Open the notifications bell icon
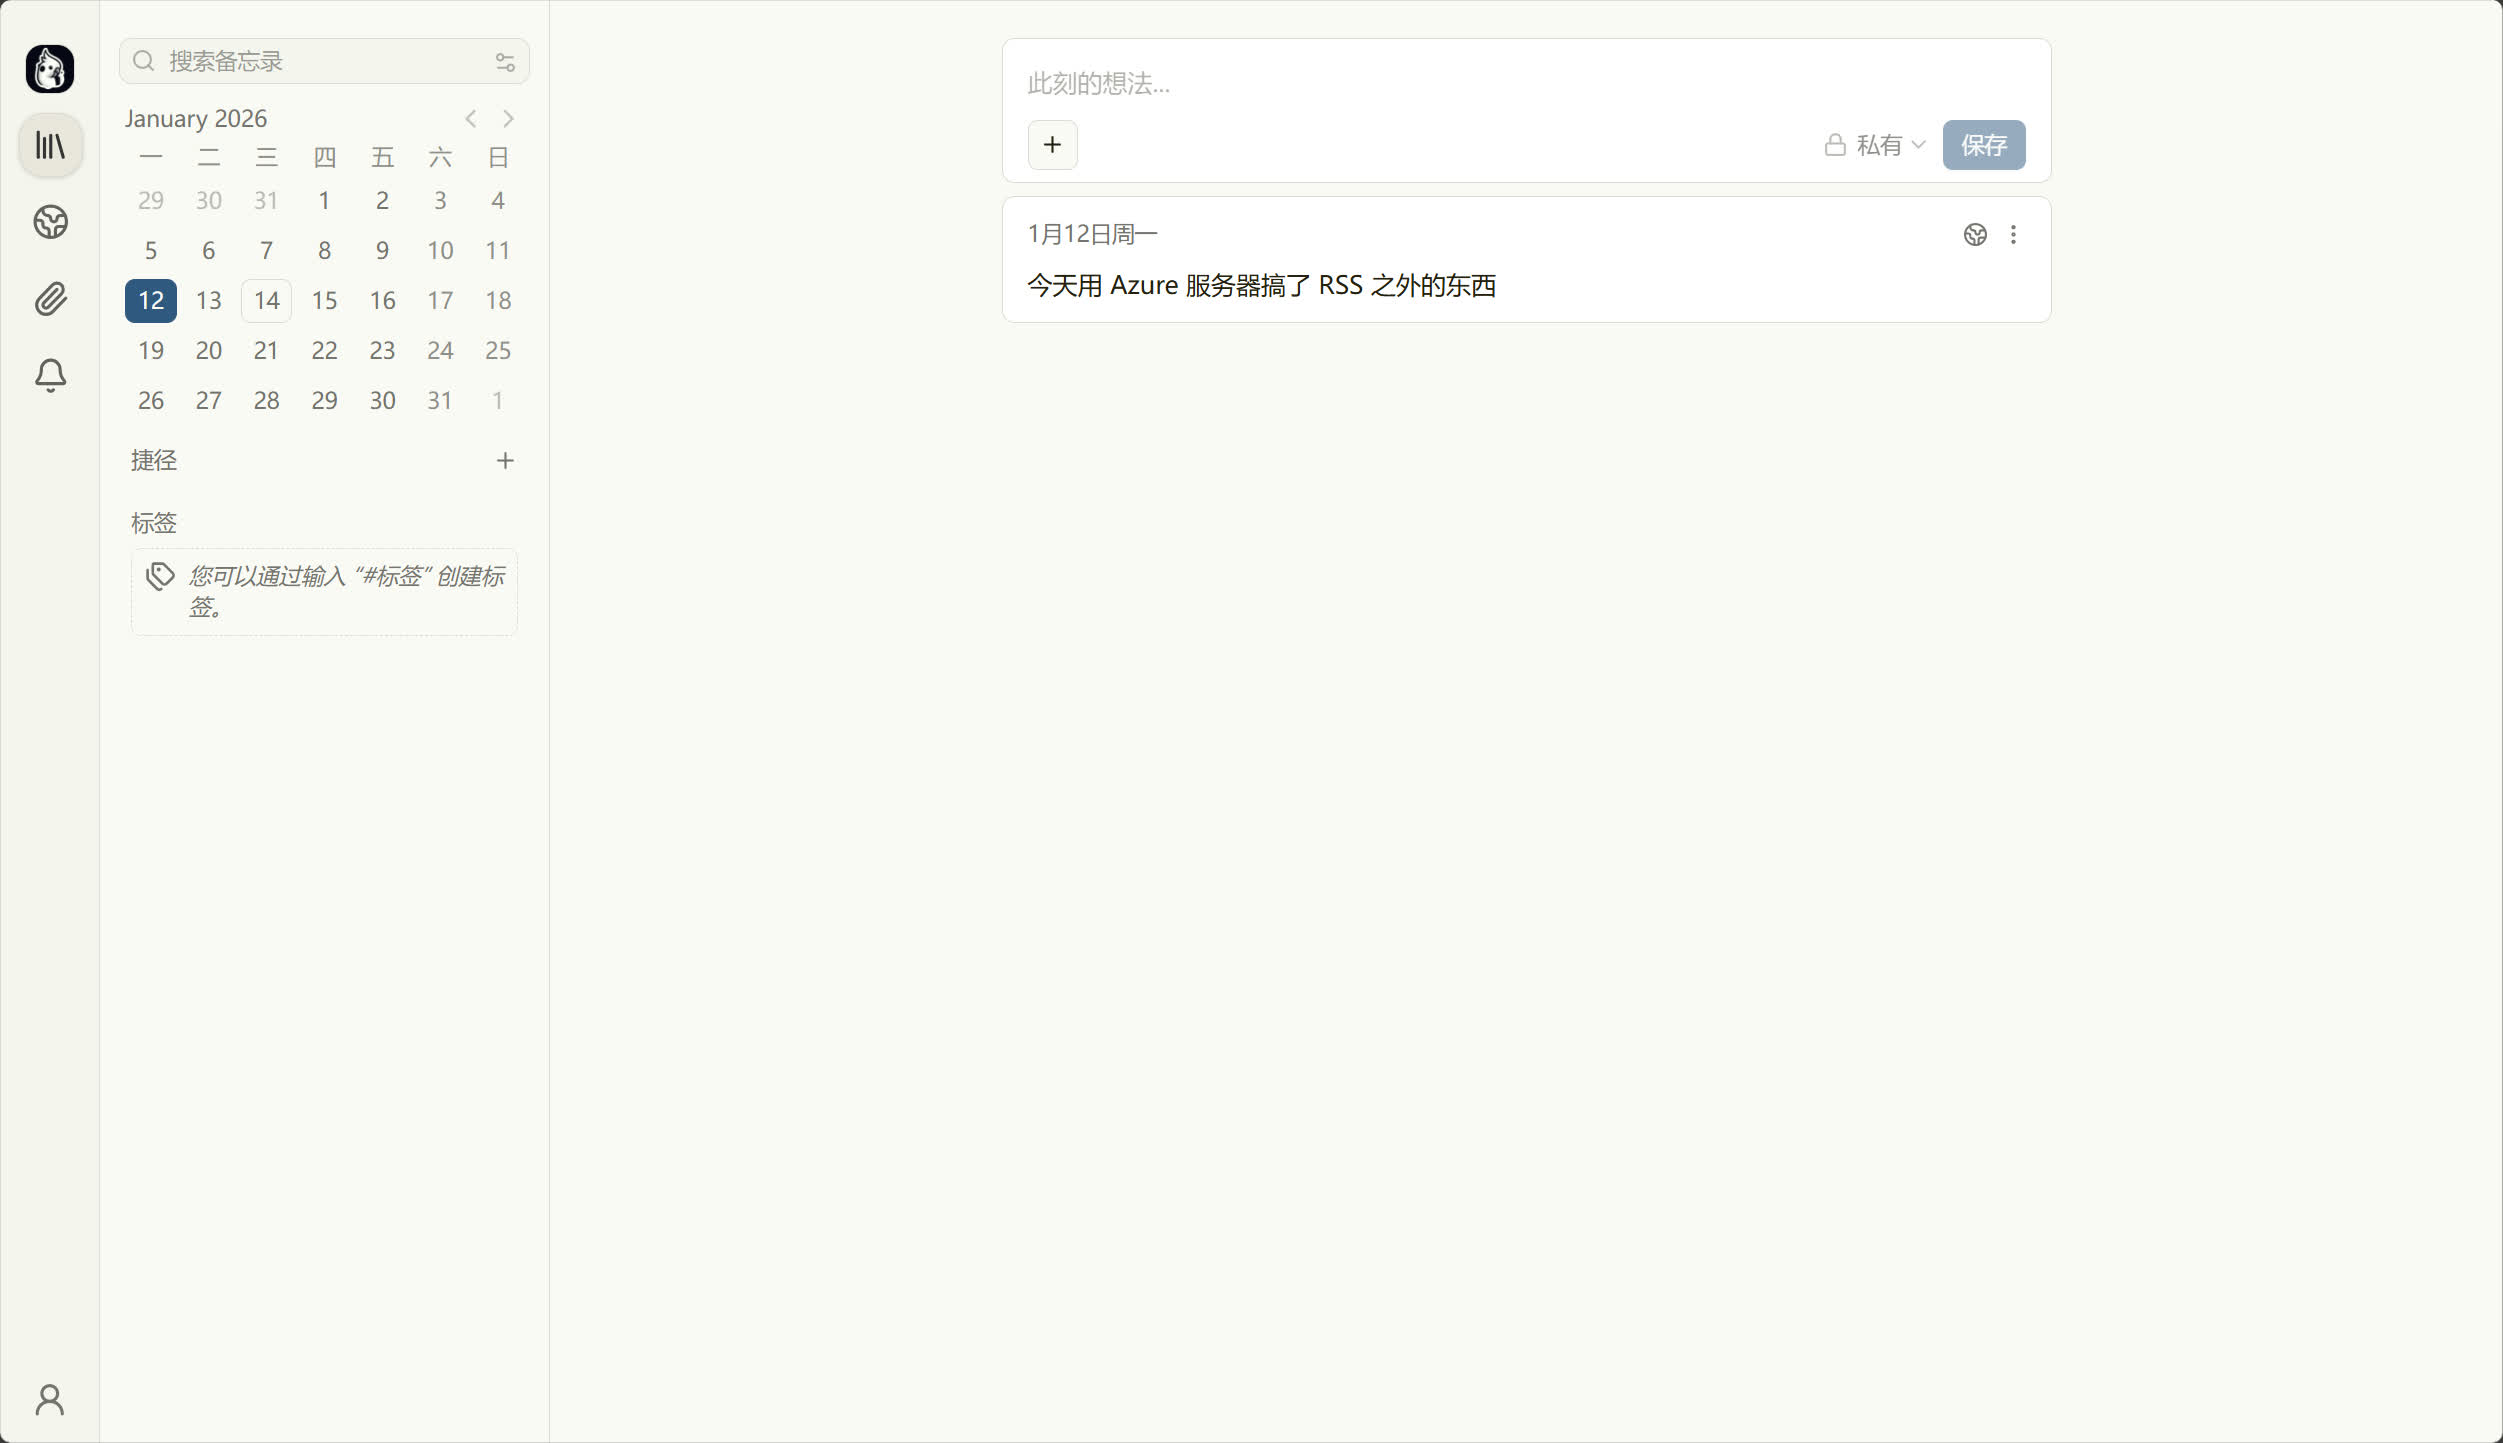This screenshot has height=1443, width=2503. pyautogui.click(x=50, y=375)
